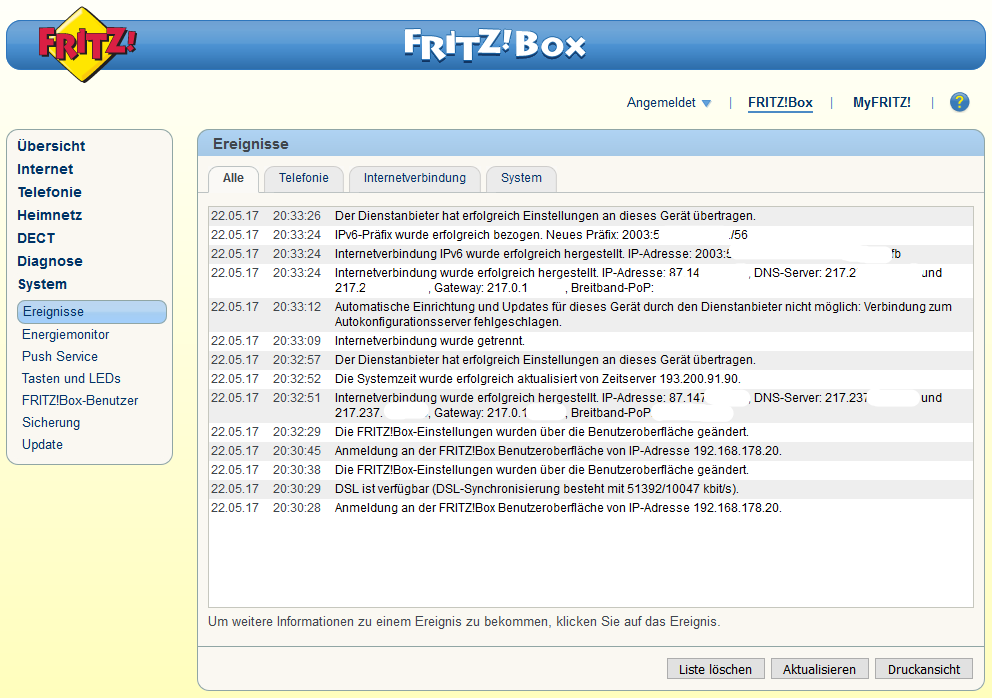The height and width of the screenshot is (698, 992).
Task: Open Internet in the sidebar
Action: pos(45,169)
